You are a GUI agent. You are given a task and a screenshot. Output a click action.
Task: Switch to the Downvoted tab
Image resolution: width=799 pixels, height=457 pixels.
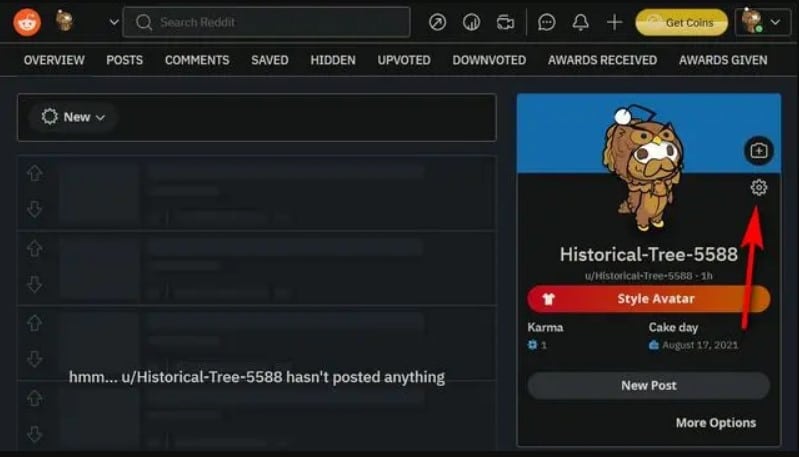pos(489,60)
